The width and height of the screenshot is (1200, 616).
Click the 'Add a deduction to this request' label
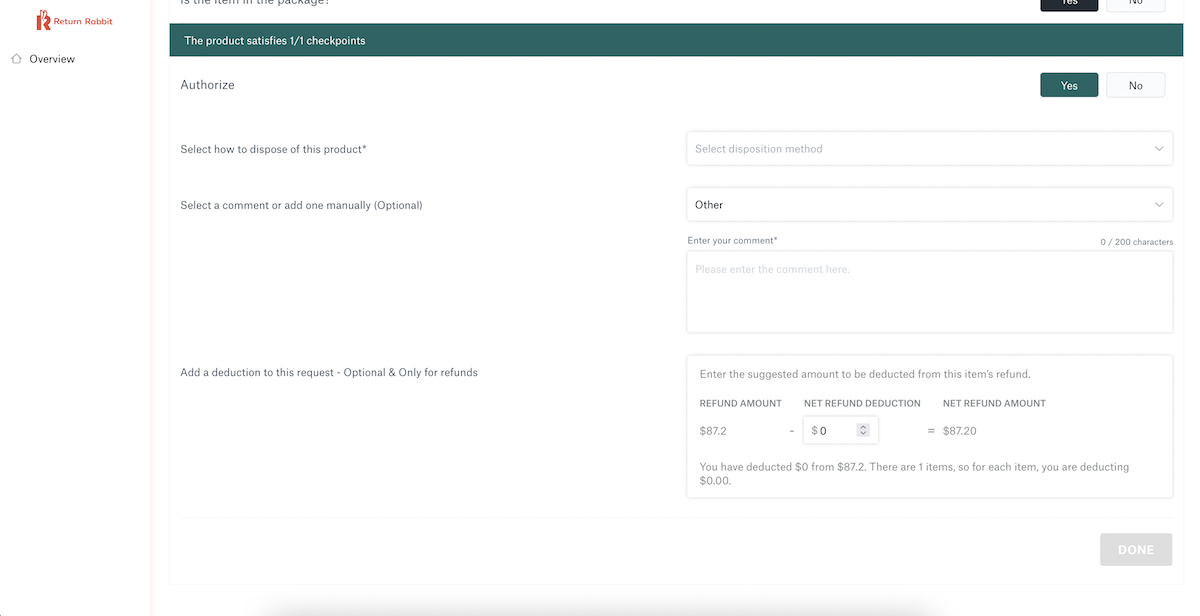pos(329,373)
